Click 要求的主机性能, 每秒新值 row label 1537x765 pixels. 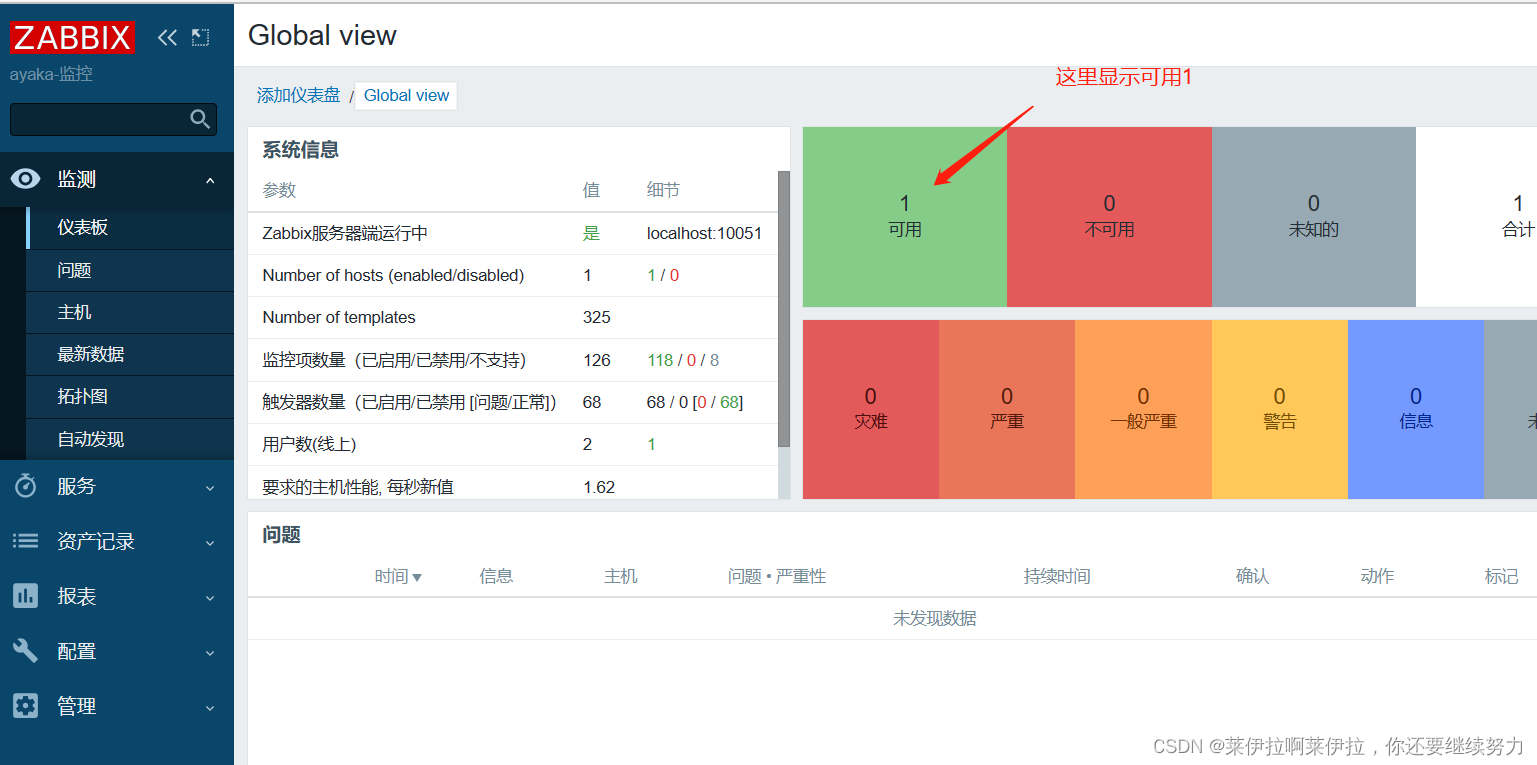point(358,487)
